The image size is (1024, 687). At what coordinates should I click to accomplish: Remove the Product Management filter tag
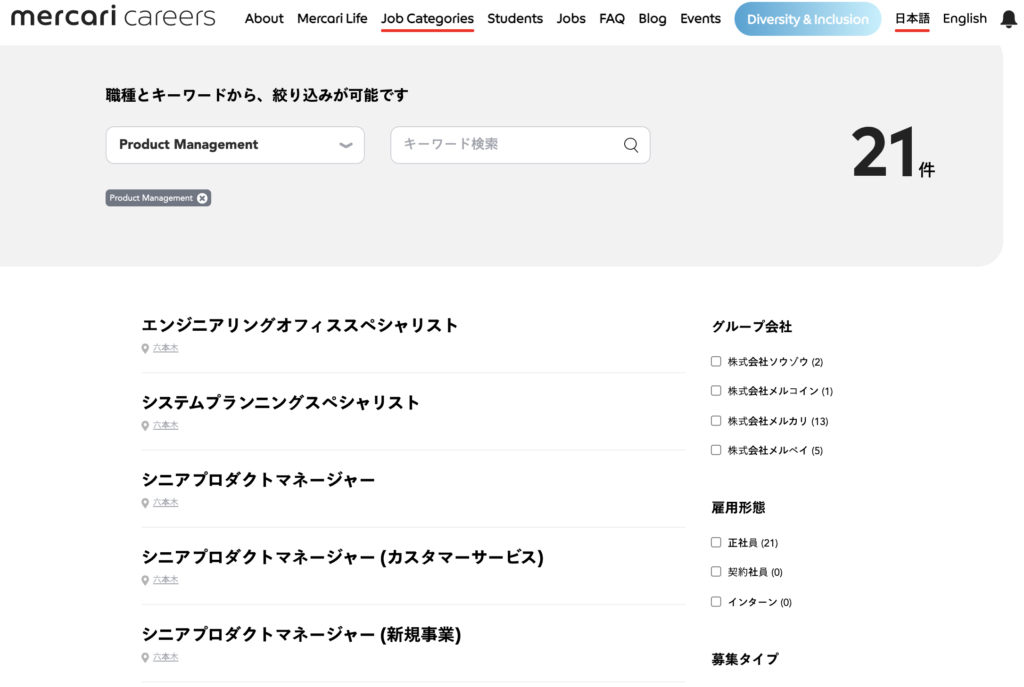[x=202, y=198]
